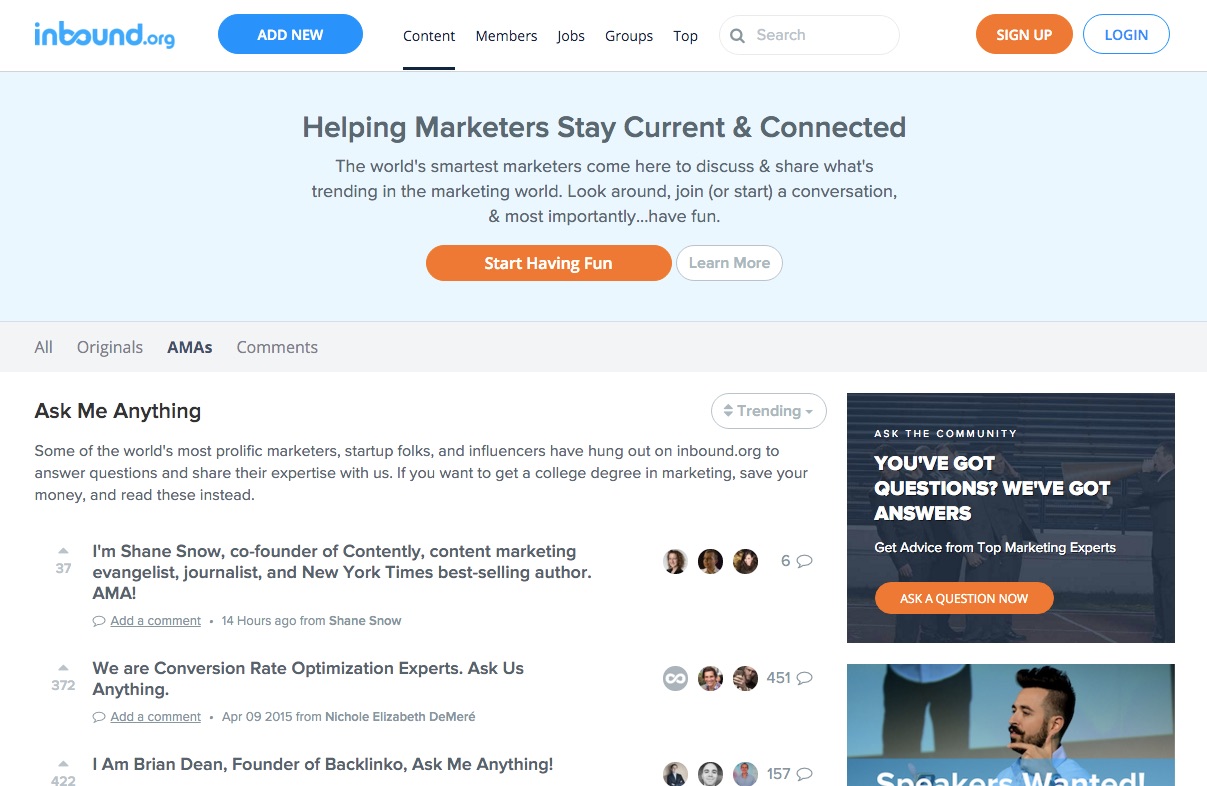
Task: Click the Sign Up button
Action: [x=1024, y=34]
